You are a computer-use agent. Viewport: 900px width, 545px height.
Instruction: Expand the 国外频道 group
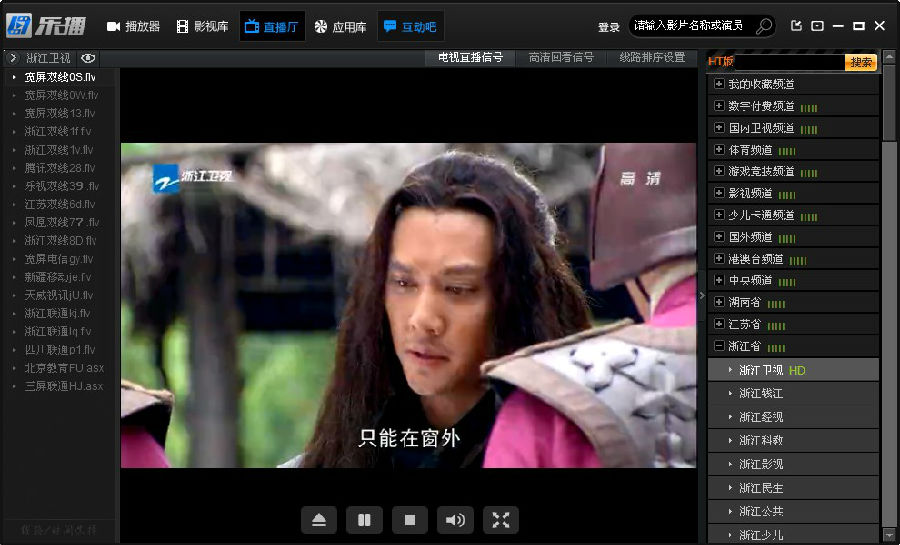click(719, 236)
